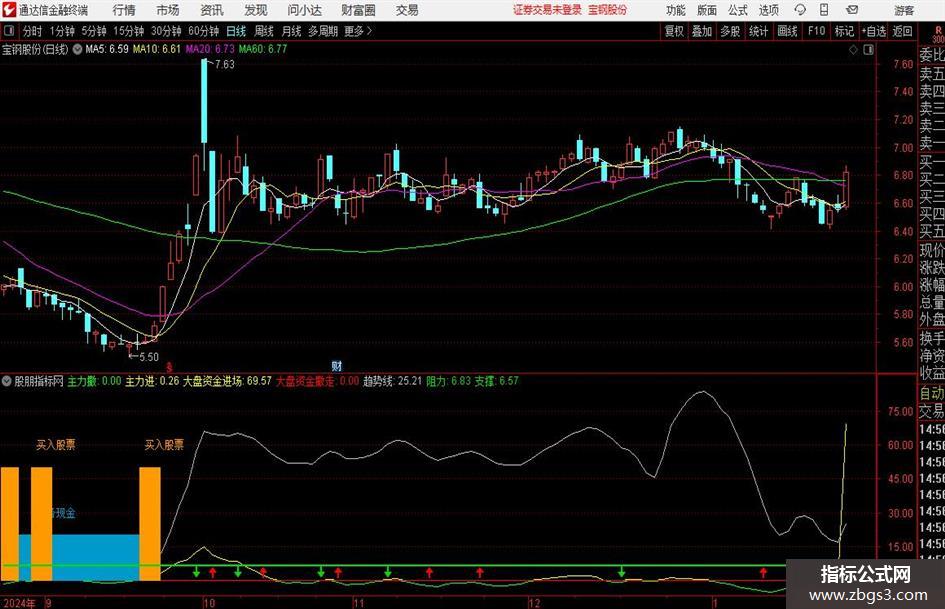Click the blue 财 marker on the chart
The width and height of the screenshot is (945, 609).
(x=337, y=366)
